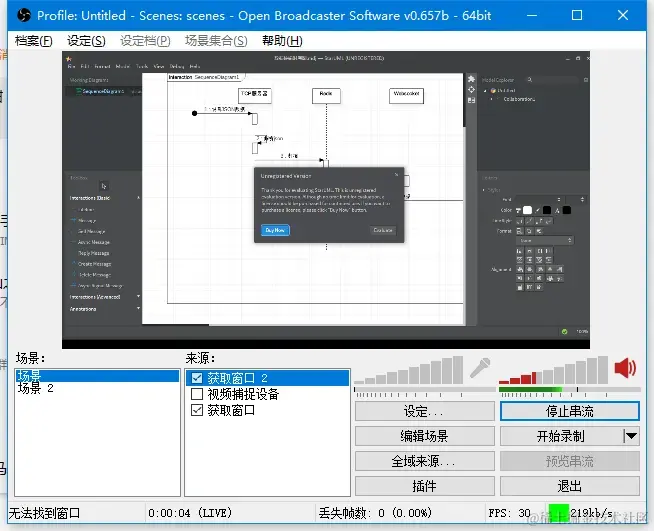The width and height of the screenshot is (654, 531).
Task: Click the 插件 plugins button
Action: click(425, 486)
